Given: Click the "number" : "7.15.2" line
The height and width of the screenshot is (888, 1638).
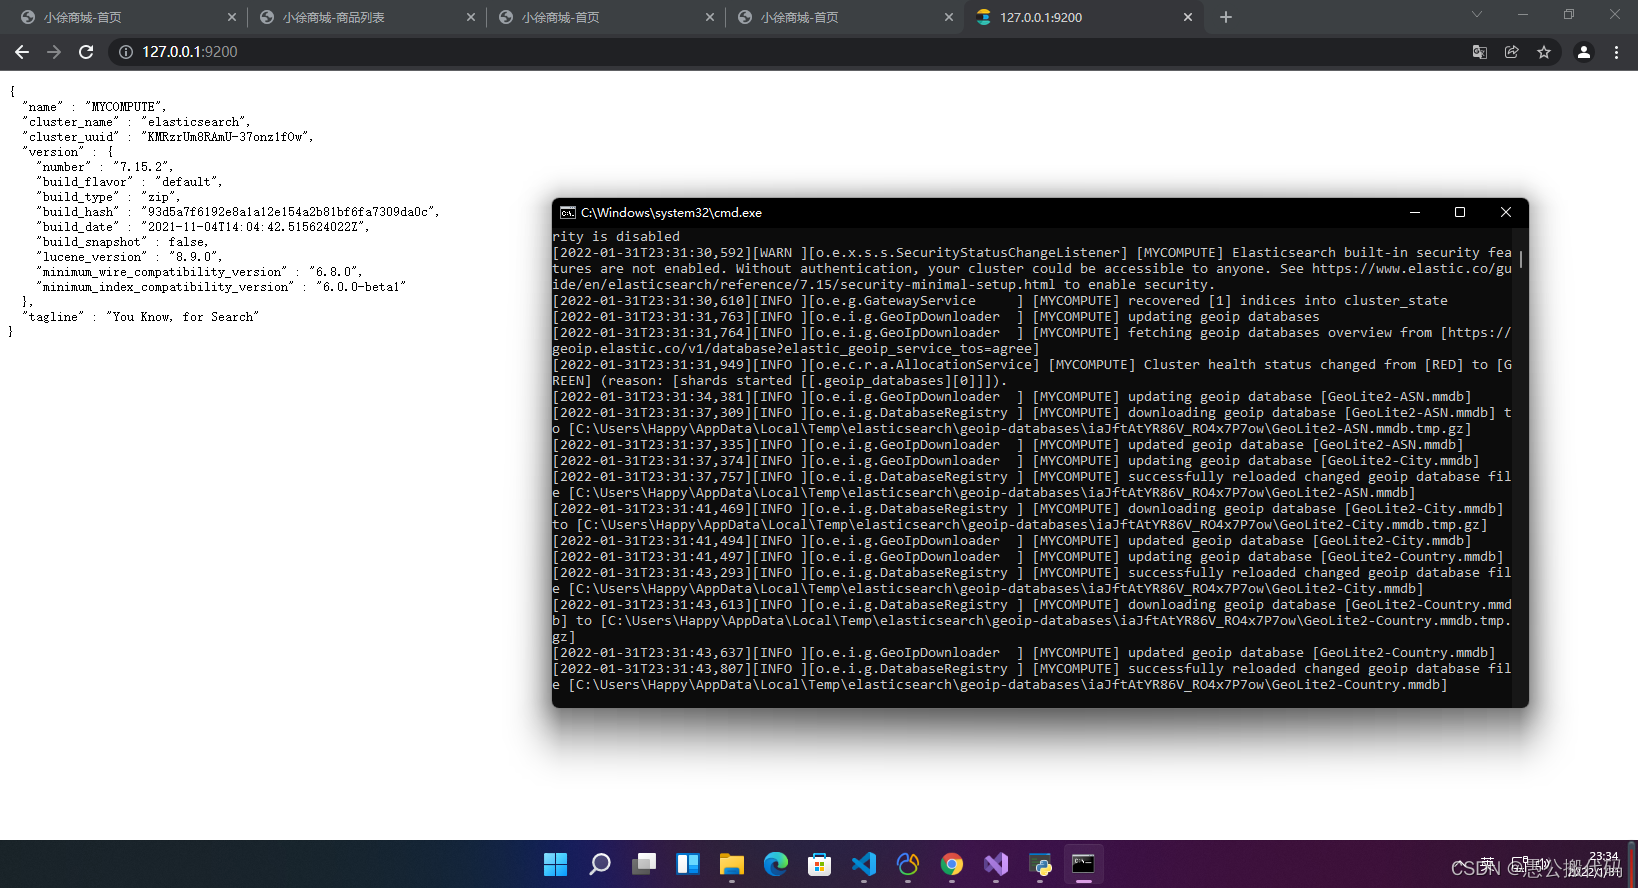Looking at the screenshot, I should tap(104, 167).
